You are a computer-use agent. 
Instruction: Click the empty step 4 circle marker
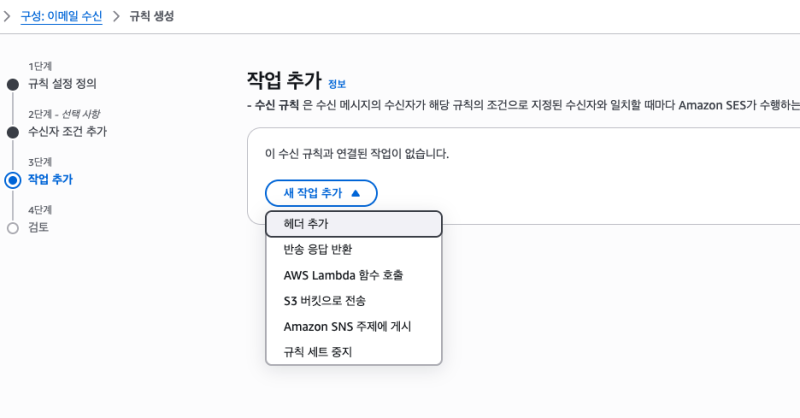coord(12,228)
